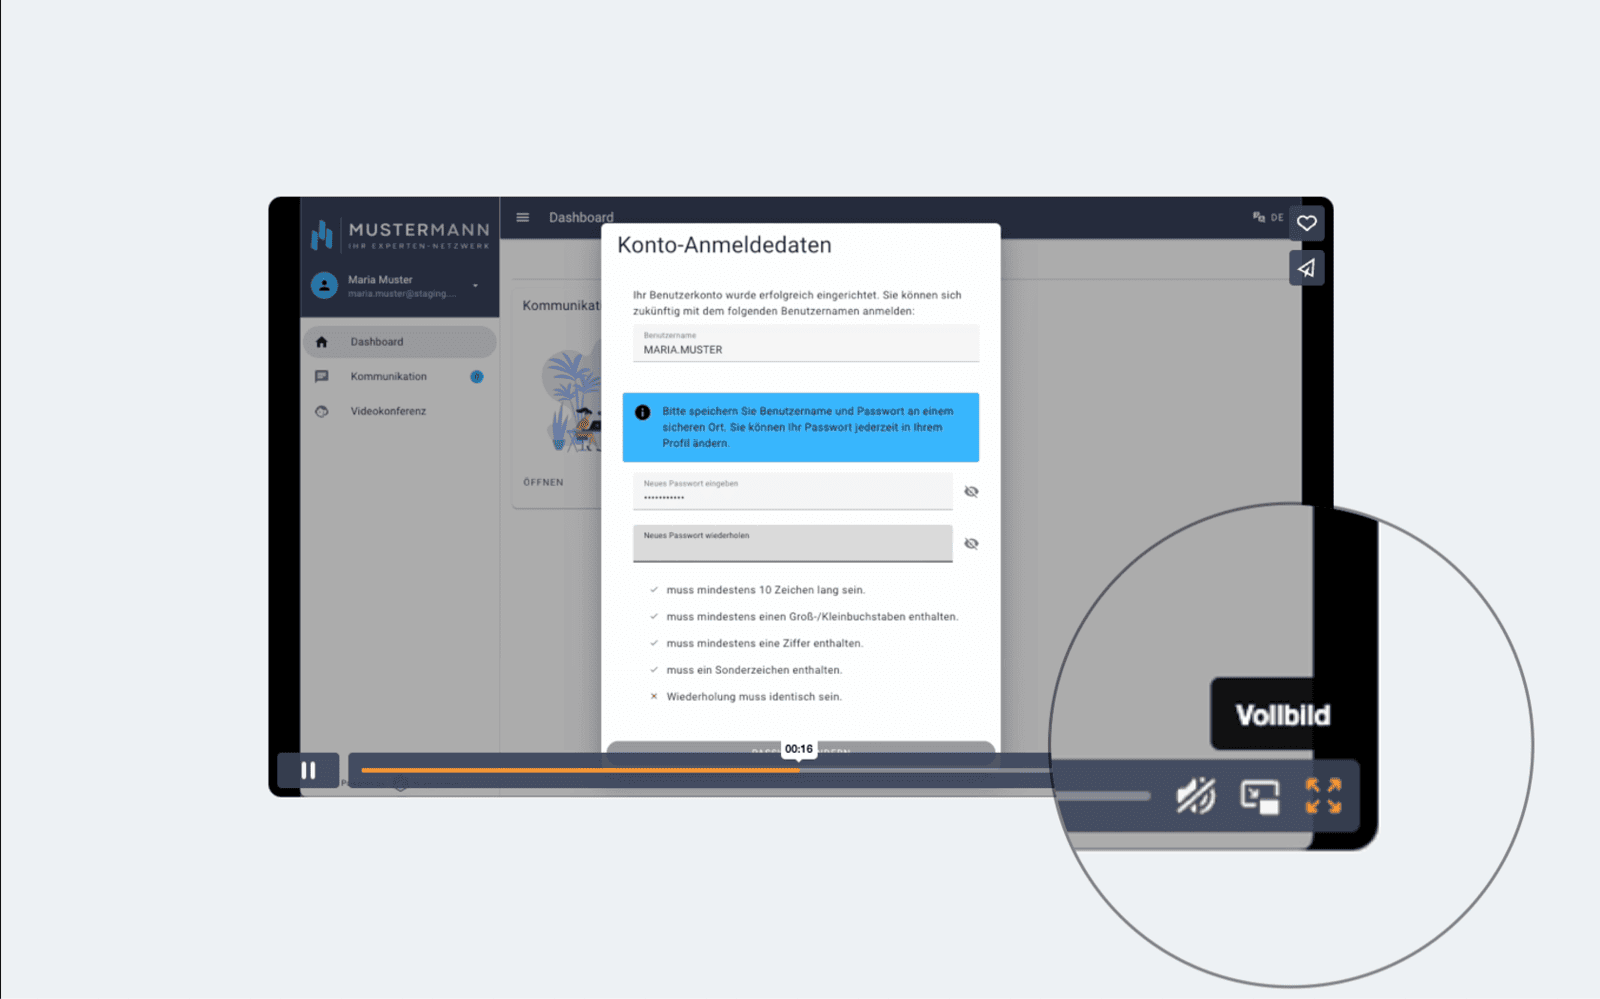Click the Mustermann logo
The image size is (1600, 999).
pyautogui.click(x=400, y=235)
